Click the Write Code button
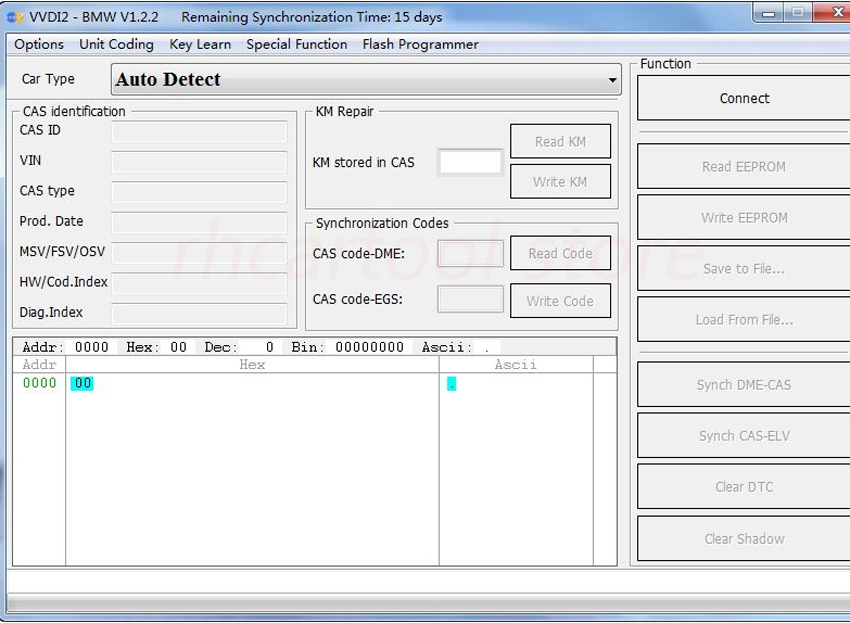The height and width of the screenshot is (623, 850). [560, 301]
